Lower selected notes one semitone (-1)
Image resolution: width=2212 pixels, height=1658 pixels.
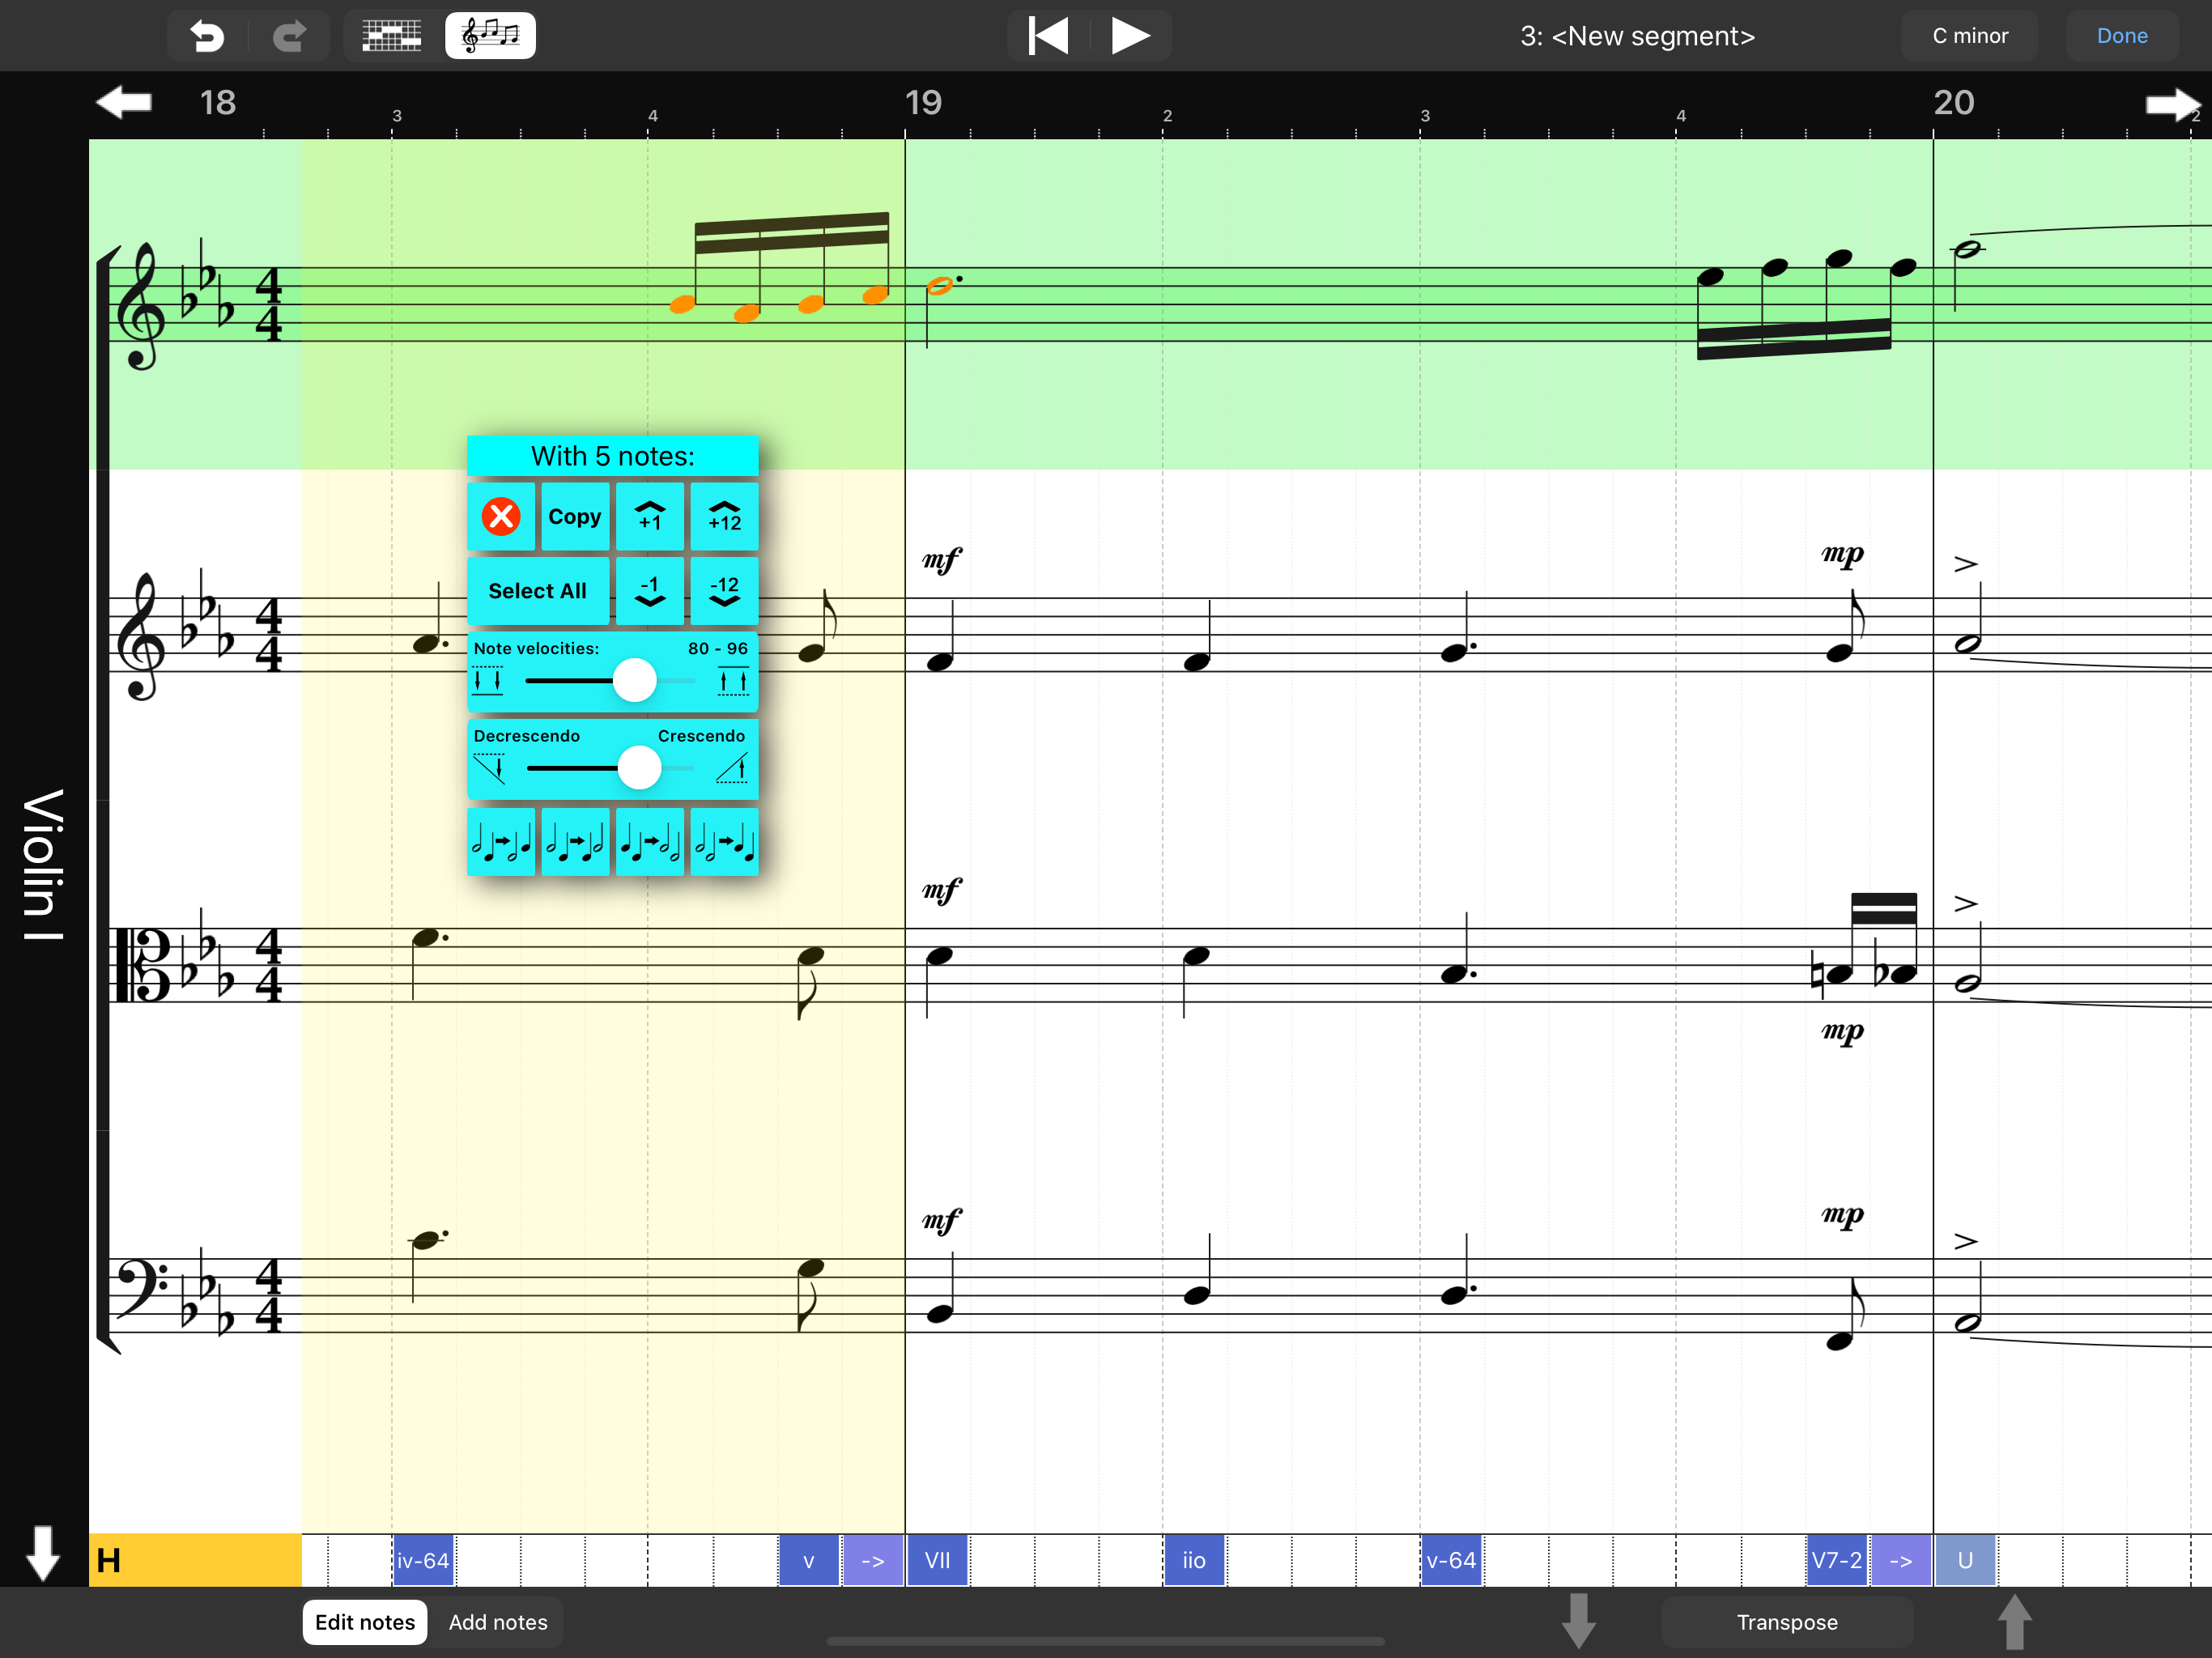point(650,591)
